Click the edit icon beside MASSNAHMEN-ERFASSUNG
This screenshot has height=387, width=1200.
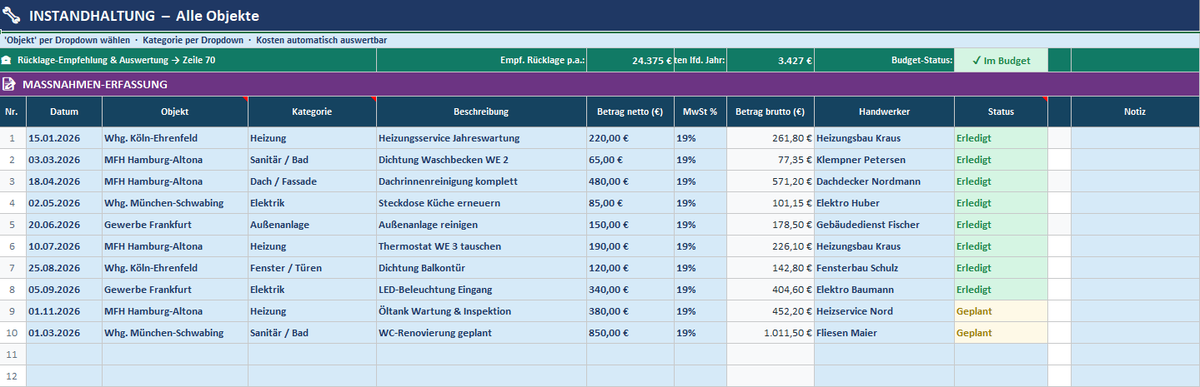[9, 84]
